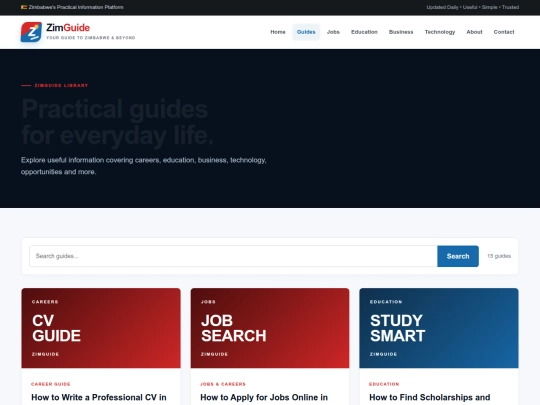This screenshot has height=405, width=540.
Task: Navigate to the Business page
Action: [401, 32]
